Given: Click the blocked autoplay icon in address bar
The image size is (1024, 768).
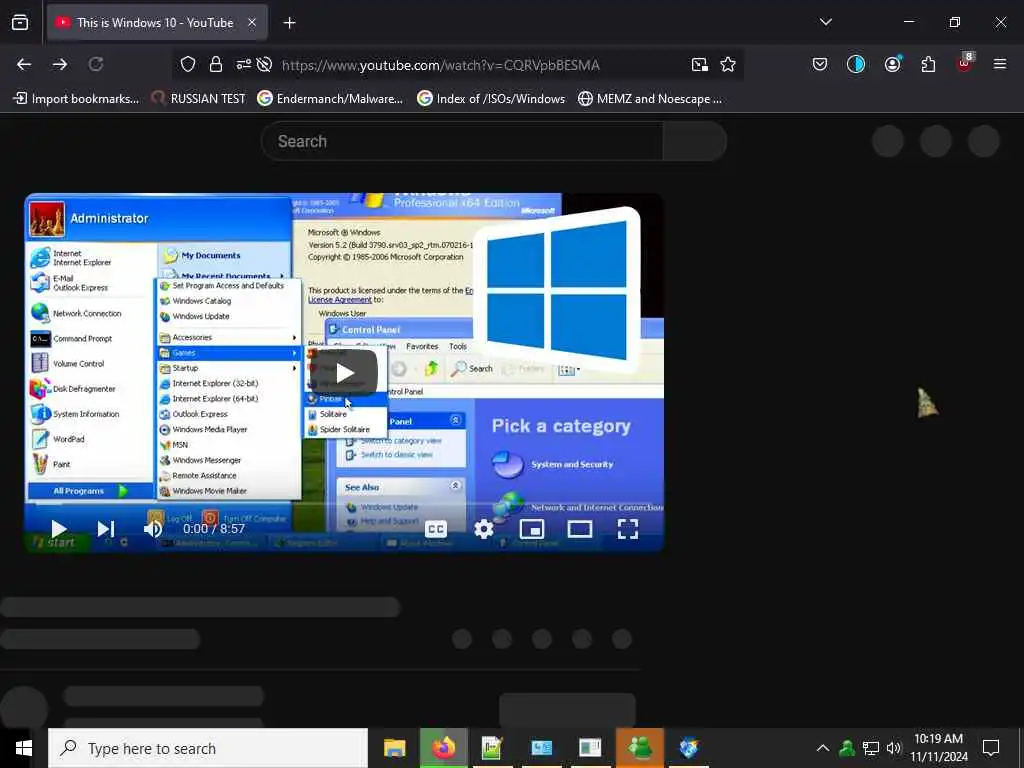Looking at the screenshot, I should click(264, 64).
